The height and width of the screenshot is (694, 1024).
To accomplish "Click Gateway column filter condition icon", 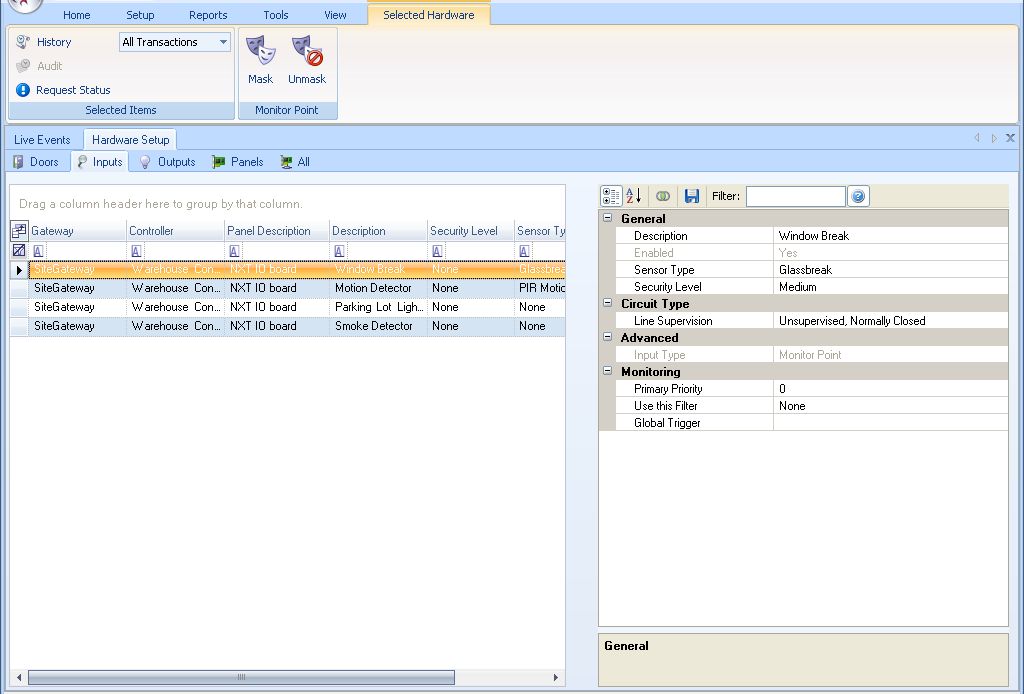I will [x=39, y=251].
